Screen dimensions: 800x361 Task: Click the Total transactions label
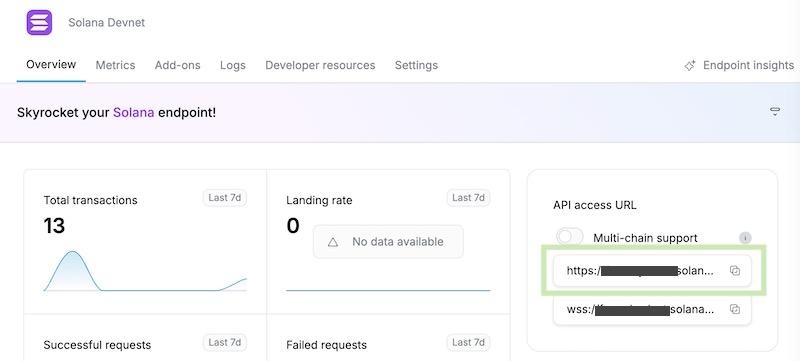[x=90, y=200]
